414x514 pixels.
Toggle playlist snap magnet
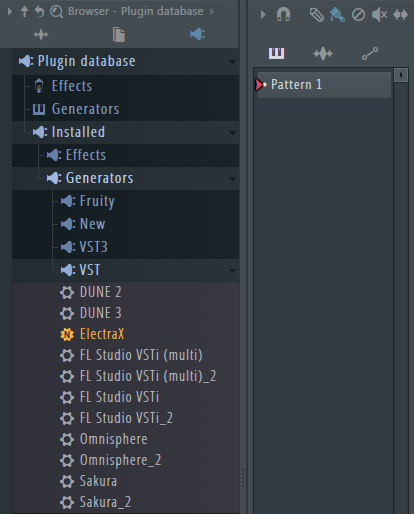(x=284, y=14)
